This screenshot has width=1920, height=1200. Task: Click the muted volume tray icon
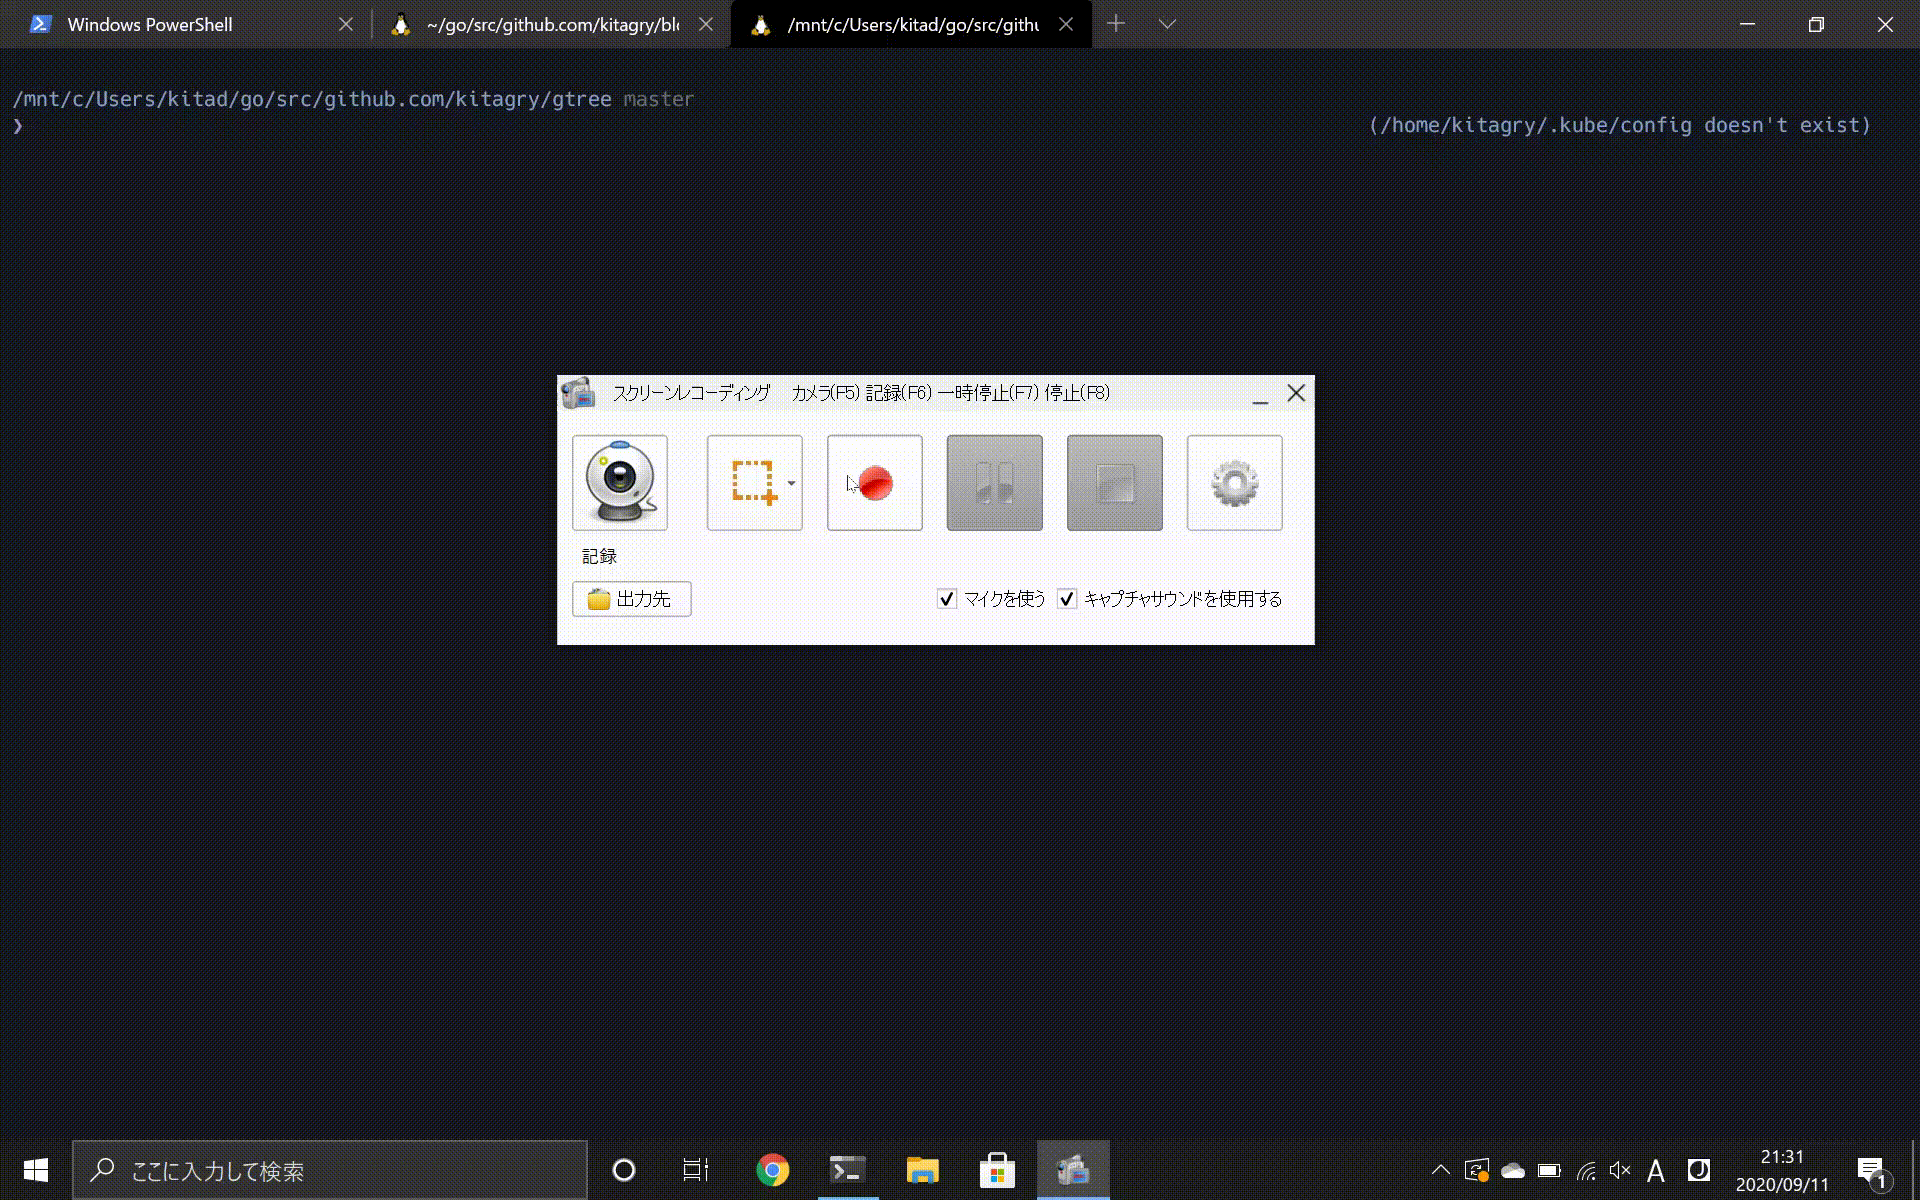pyautogui.click(x=1620, y=1170)
